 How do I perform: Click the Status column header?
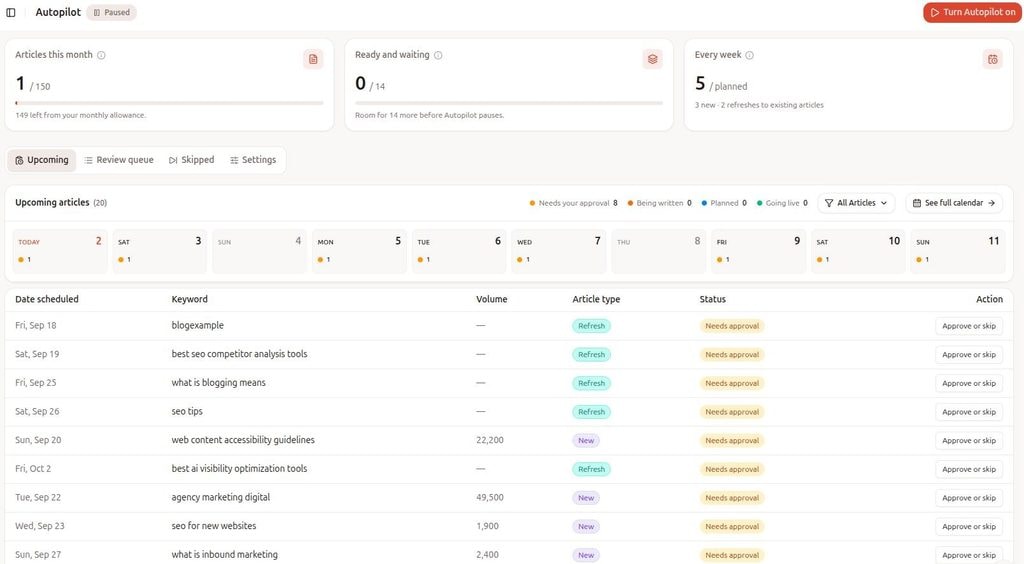pos(712,299)
